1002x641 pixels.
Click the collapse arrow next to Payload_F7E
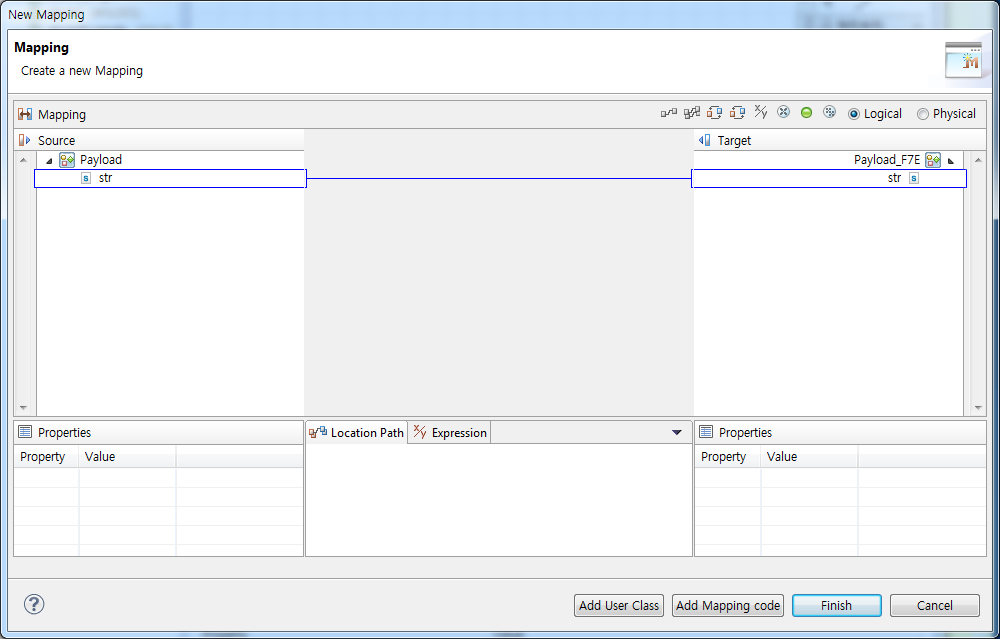coord(950,159)
